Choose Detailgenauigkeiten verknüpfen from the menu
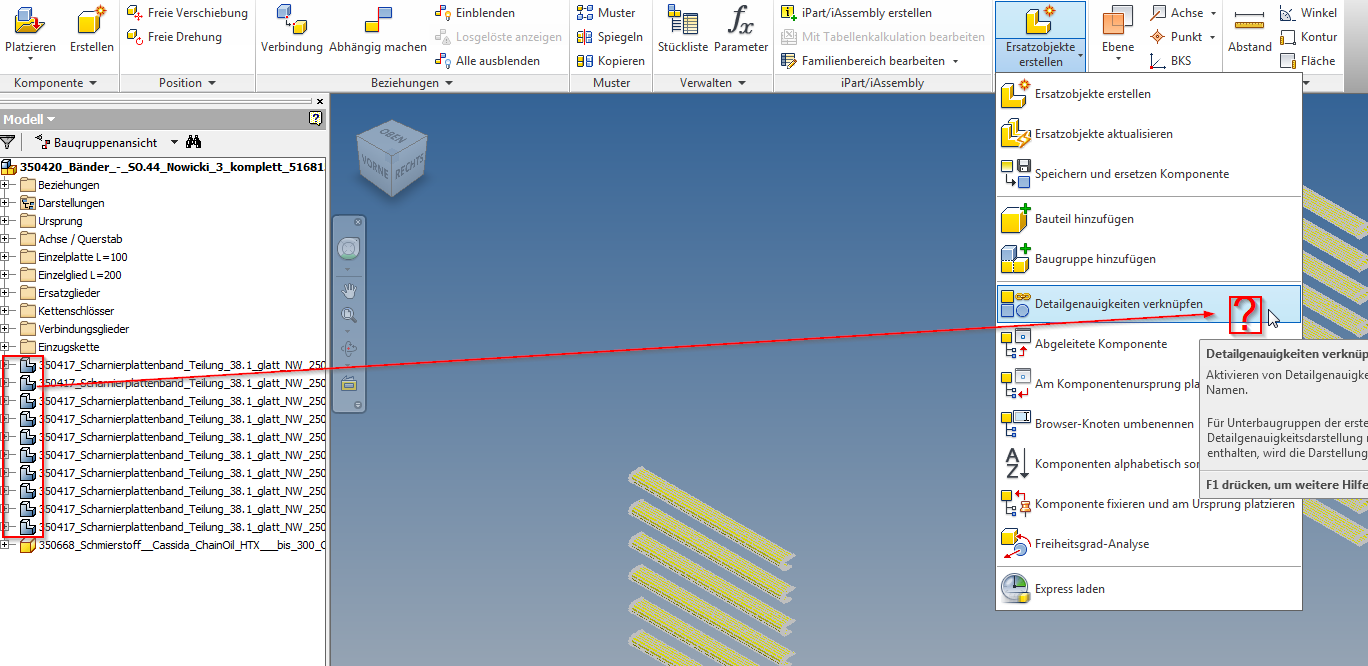Viewport: 1368px width, 666px height. click(x=1110, y=304)
